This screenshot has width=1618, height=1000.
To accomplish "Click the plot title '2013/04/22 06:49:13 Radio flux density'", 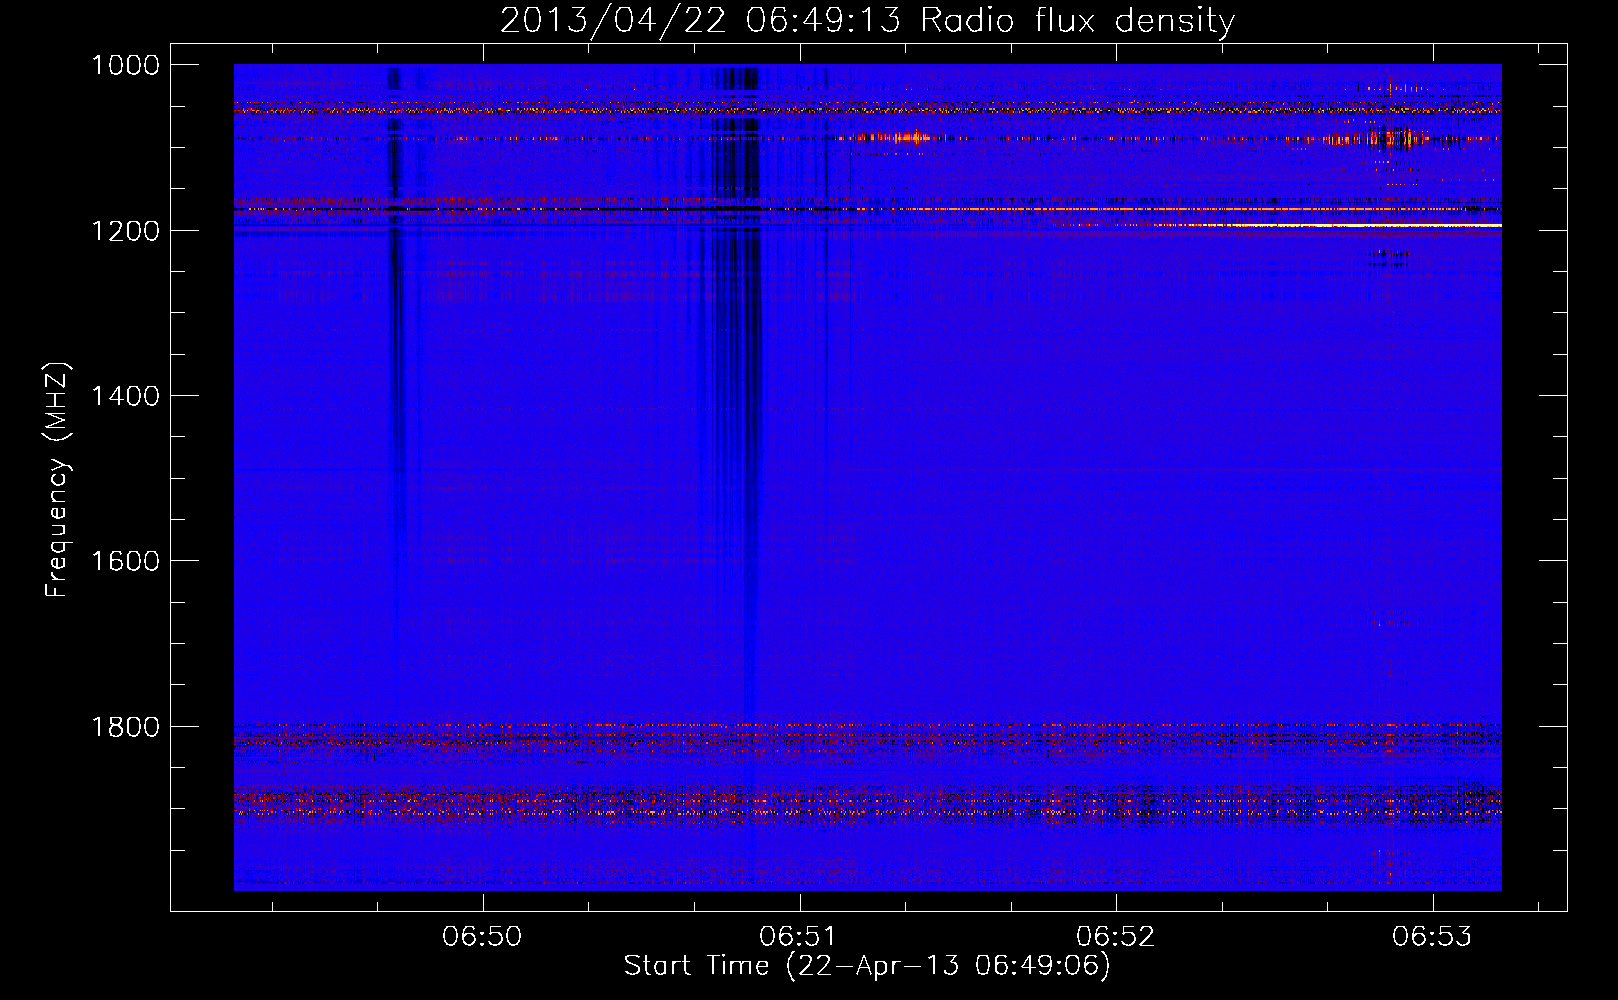I will point(867,21).
